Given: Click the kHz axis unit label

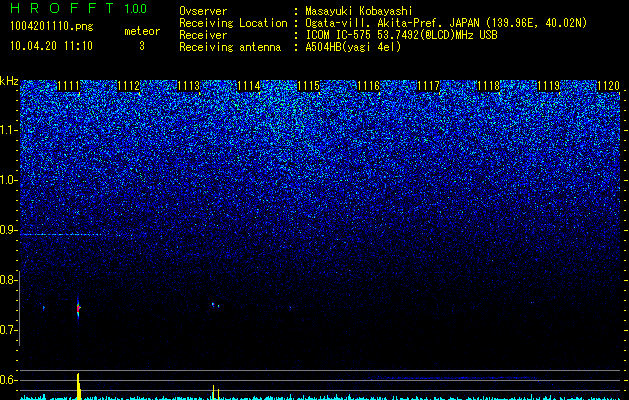Looking at the screenshot, I should 9,81.
